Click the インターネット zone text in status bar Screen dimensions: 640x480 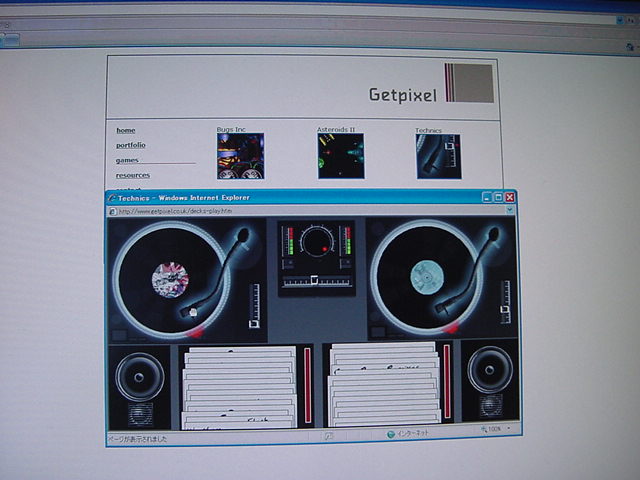[413, 433]
